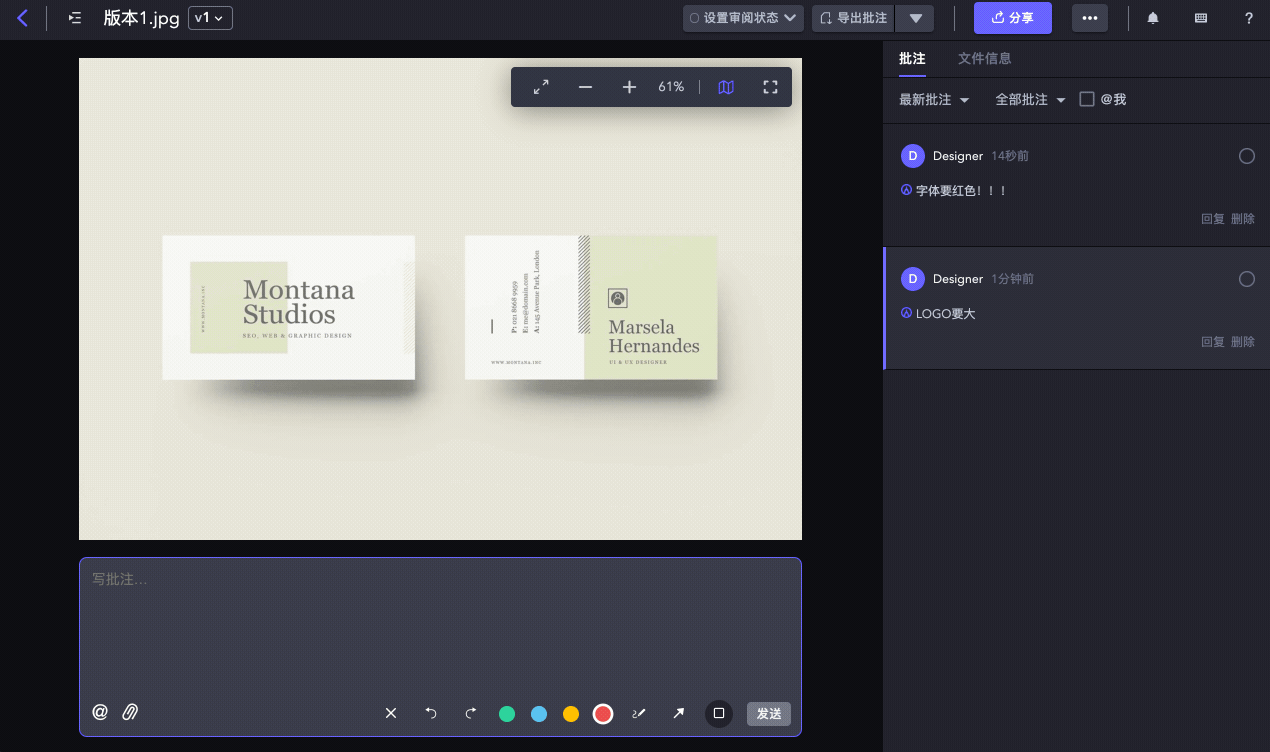Select the rectangle annotation tool
1270x752 pixels.
pos(718,713)
